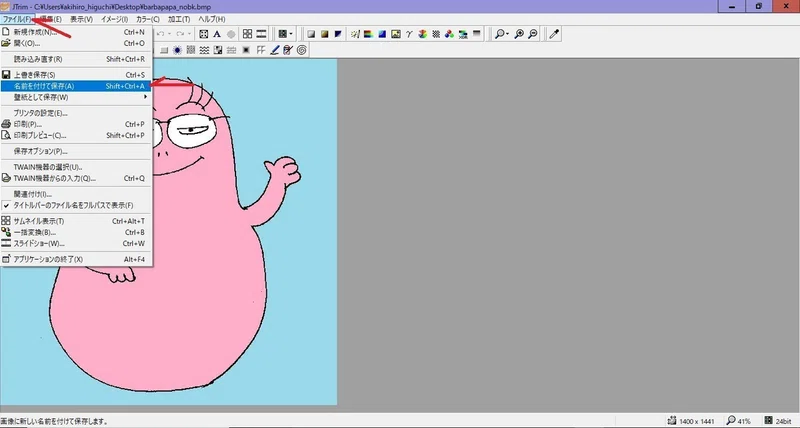The image size is (800, 428).
Task: Choose 名前を付けて保存(A) from File menu
Action: tap(76, 86)
